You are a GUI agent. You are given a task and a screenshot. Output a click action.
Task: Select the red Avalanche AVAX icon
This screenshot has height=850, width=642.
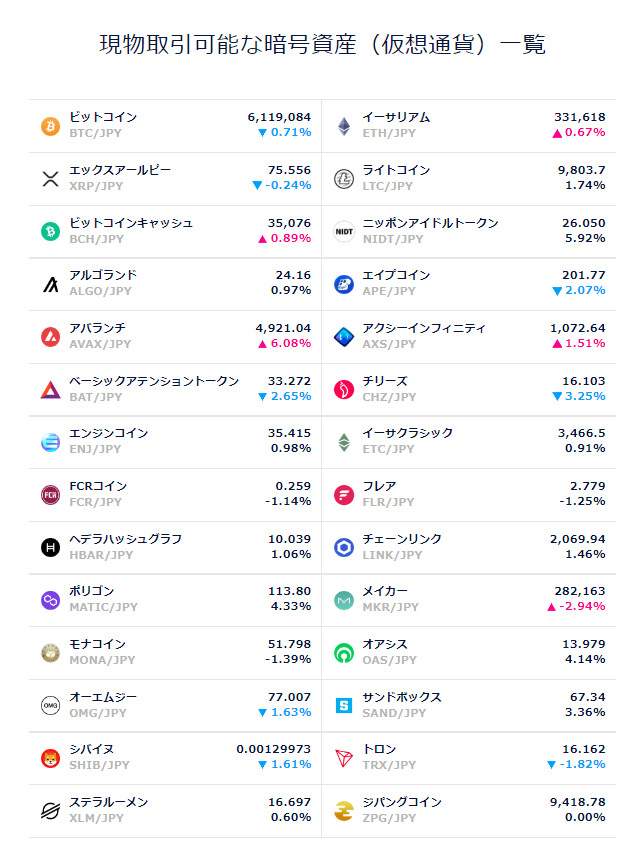[50, 337]
